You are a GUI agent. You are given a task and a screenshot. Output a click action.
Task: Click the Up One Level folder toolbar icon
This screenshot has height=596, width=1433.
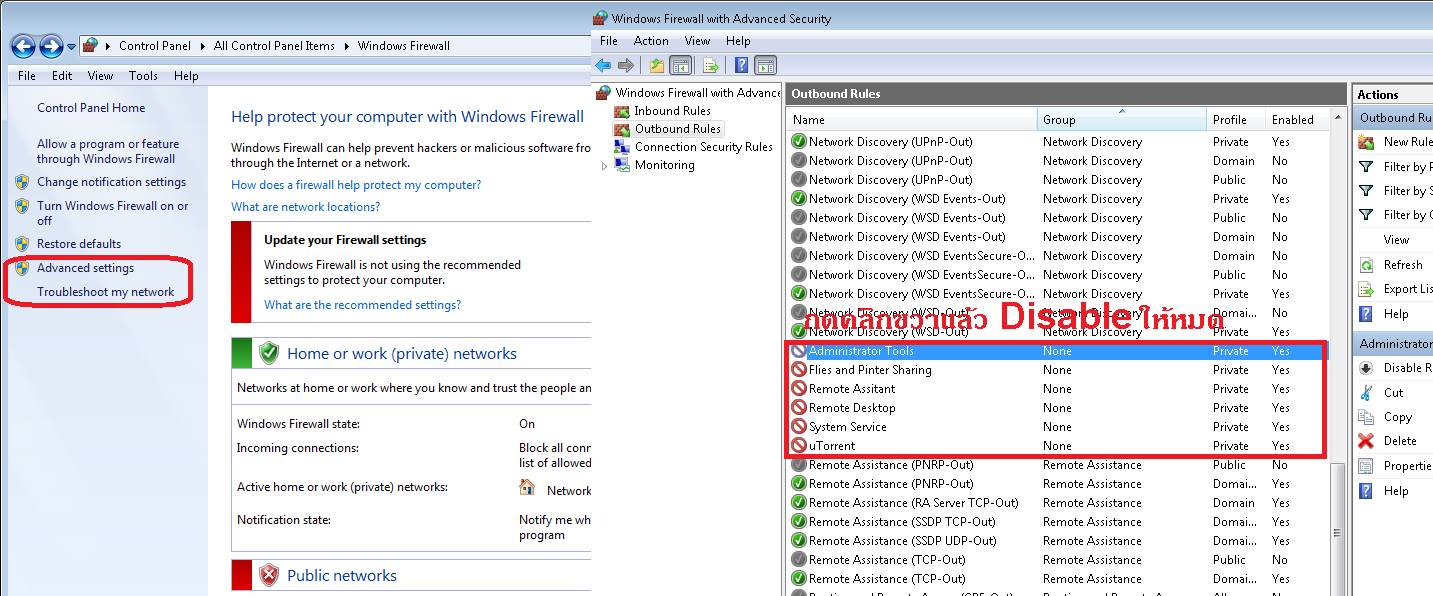coord(656,66)
